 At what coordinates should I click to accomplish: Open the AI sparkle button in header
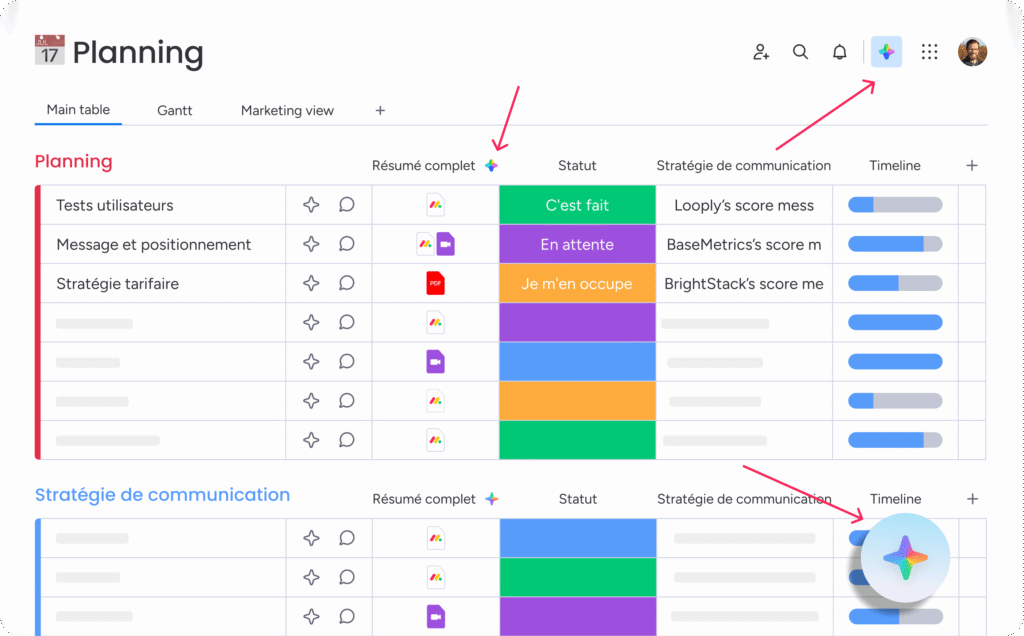pyautogui.click(x=886, y=52)
